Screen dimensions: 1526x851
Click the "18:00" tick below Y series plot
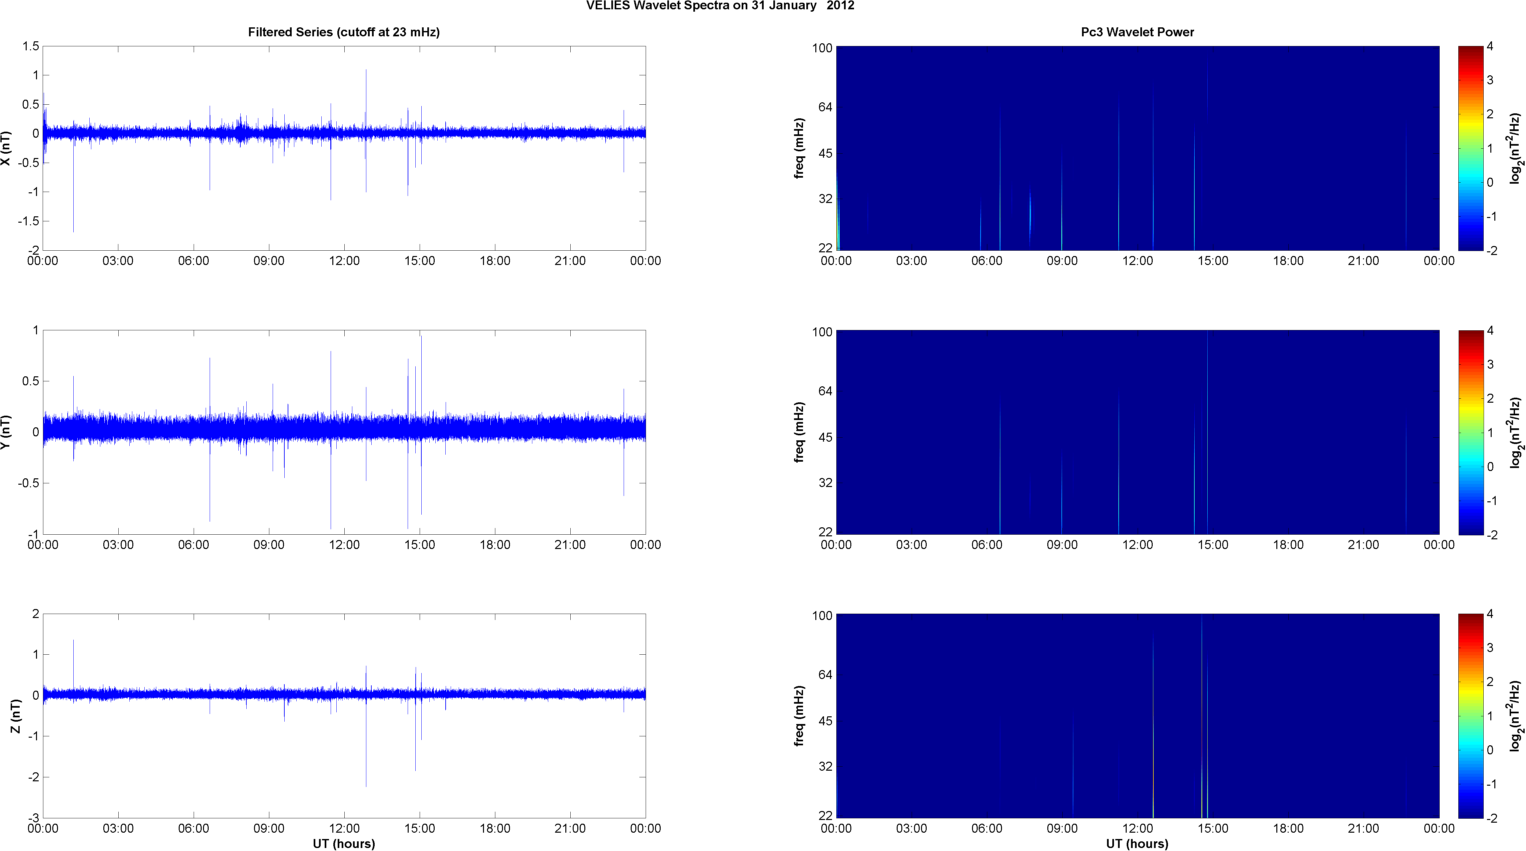click(x=495, y=545)
